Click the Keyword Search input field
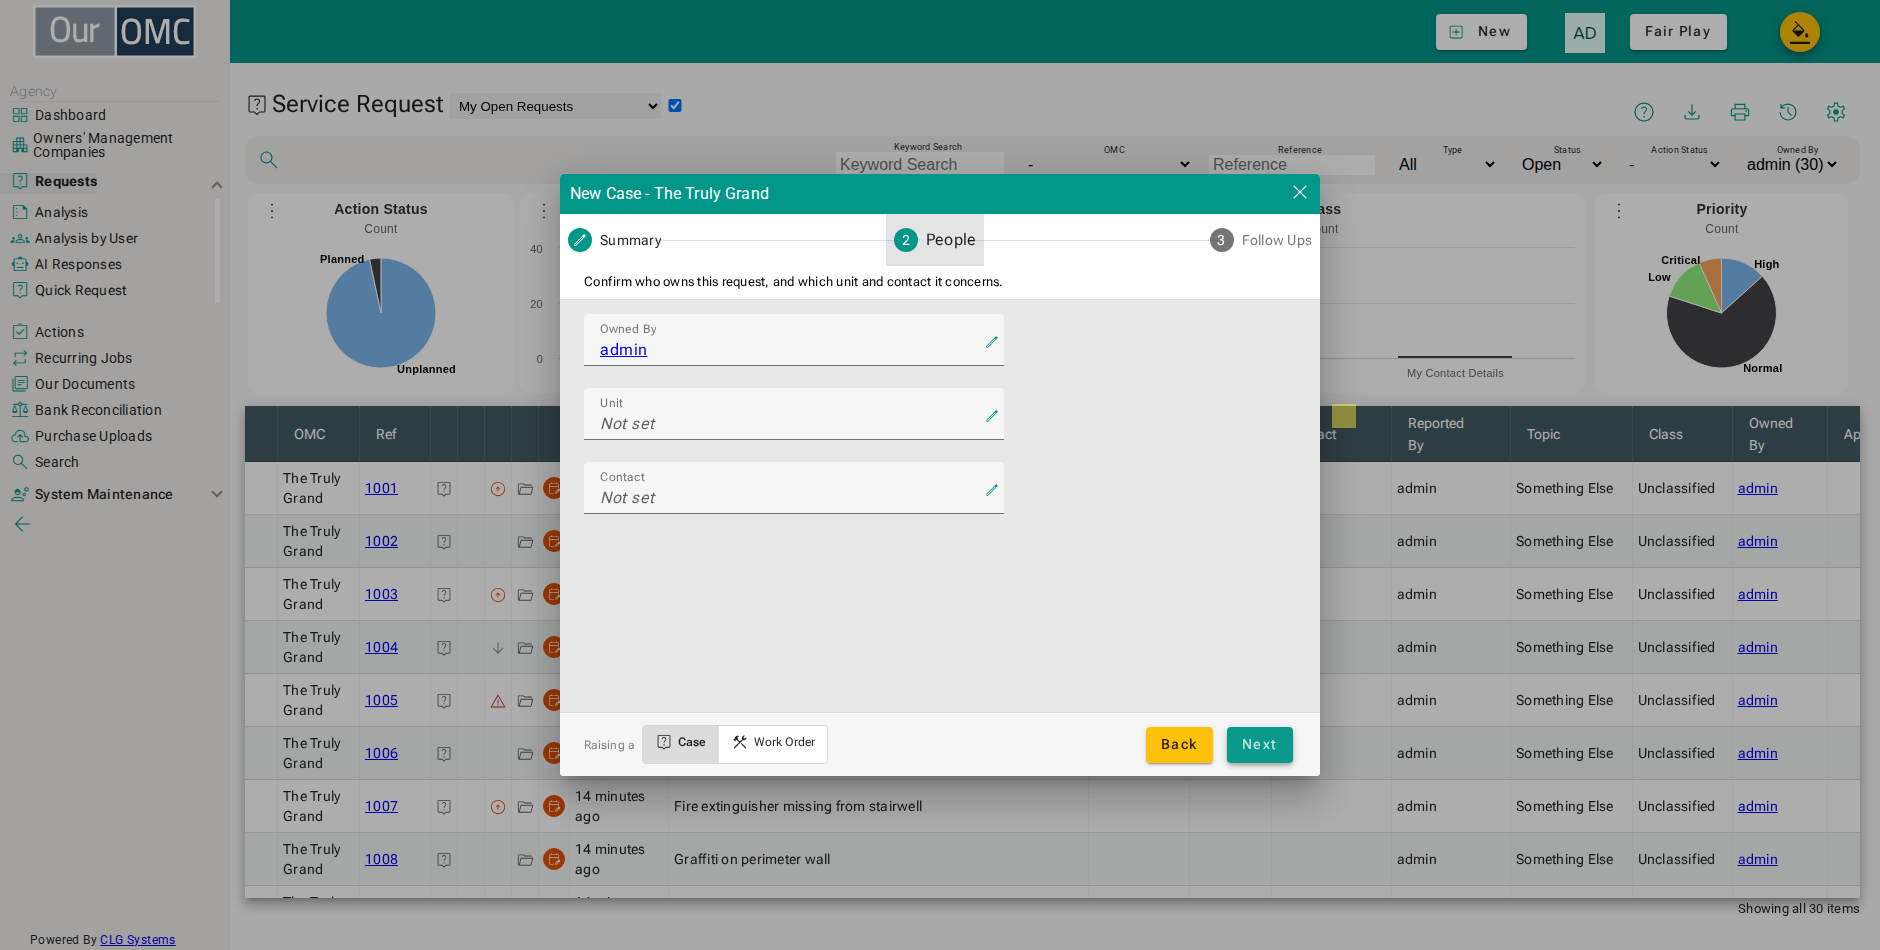The width and height of the screenshot is (1880, 950). (920, 164)
